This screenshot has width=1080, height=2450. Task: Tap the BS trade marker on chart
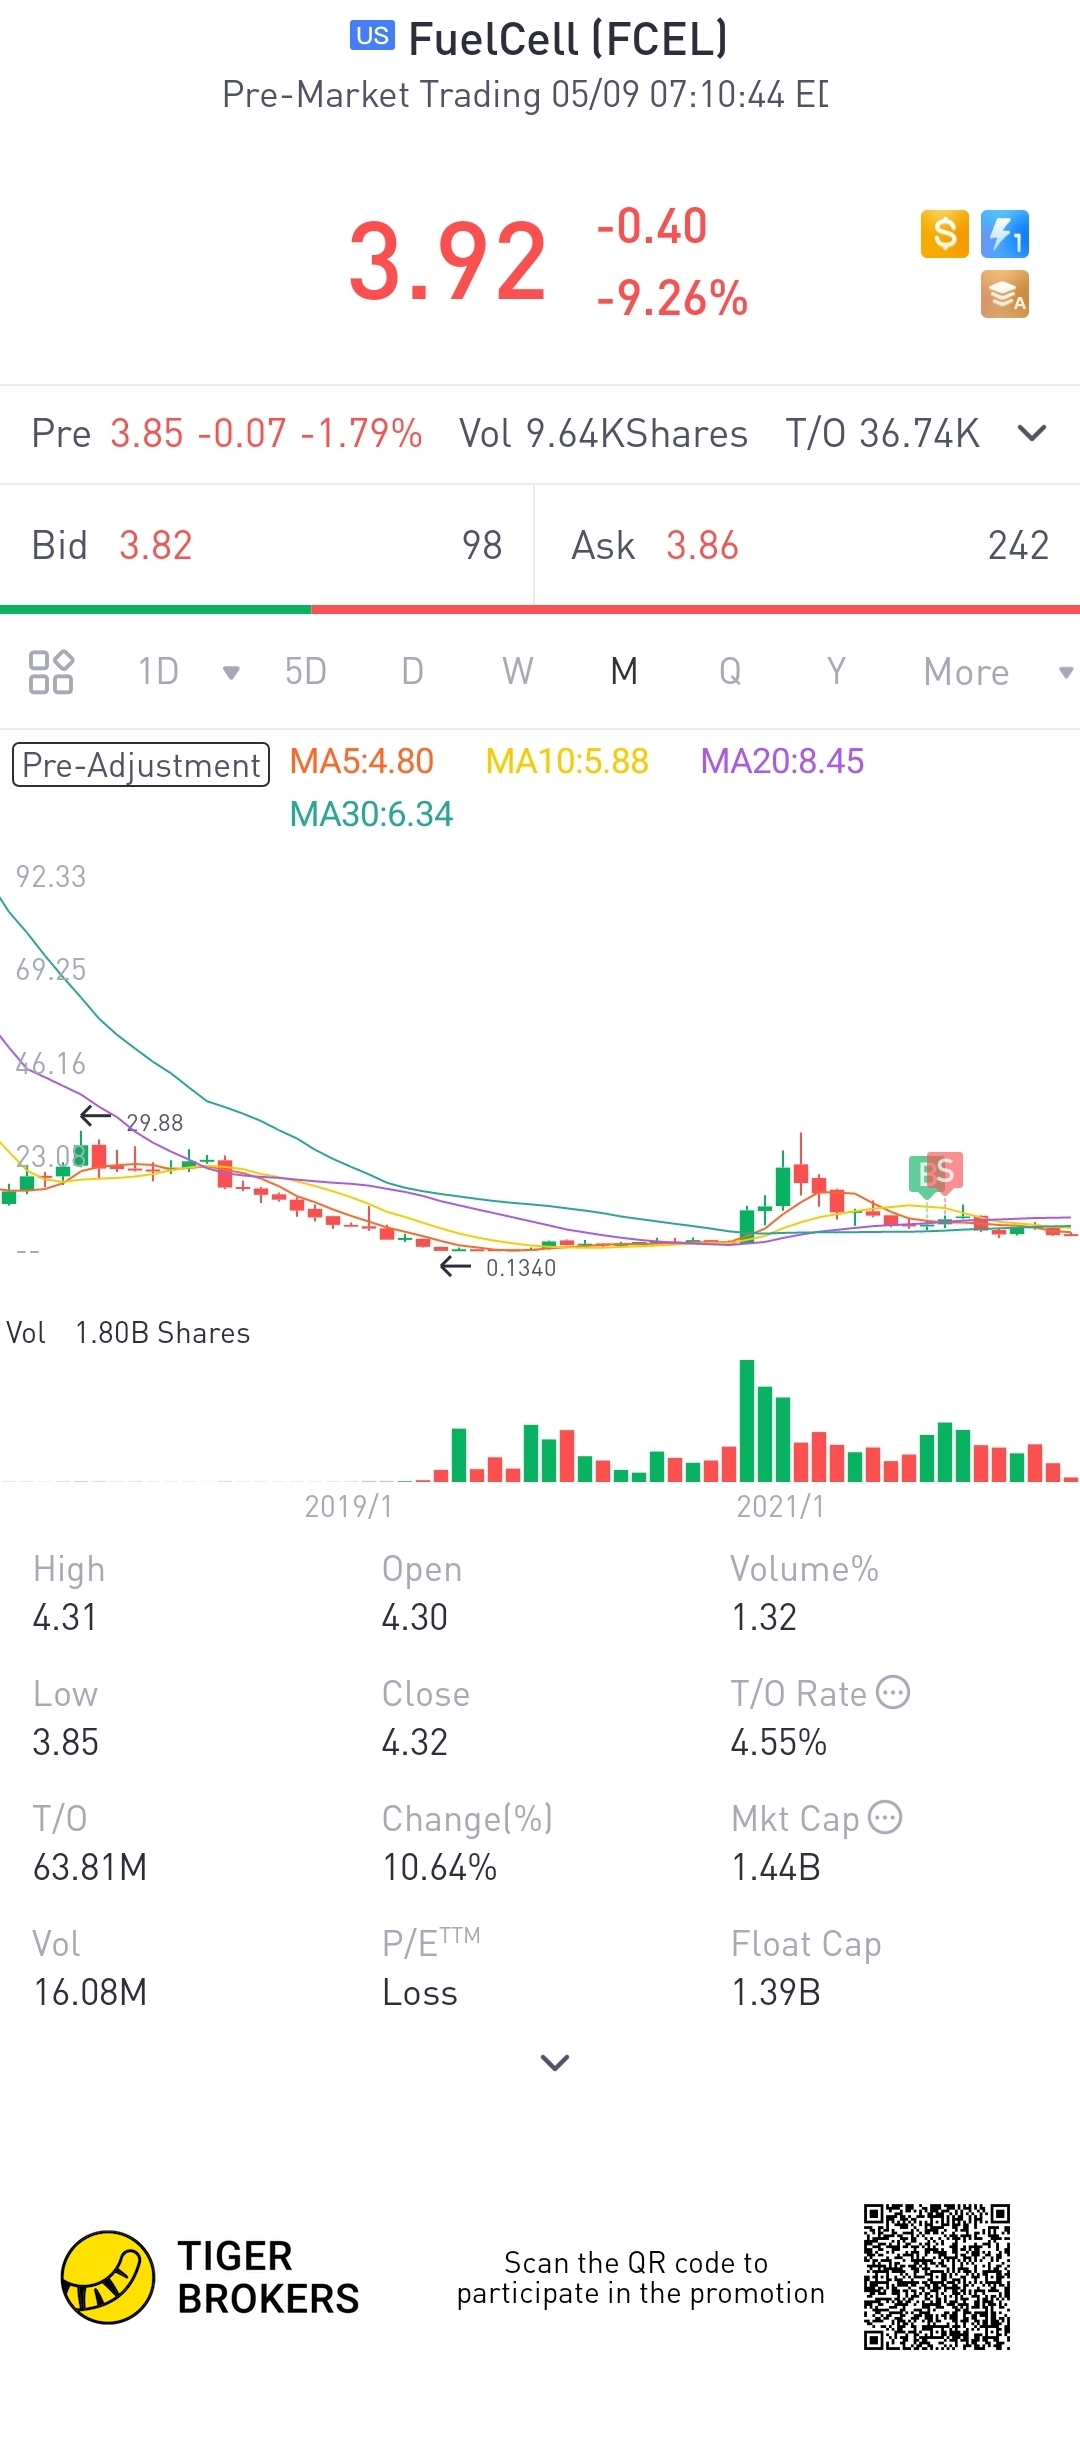pos(936,1173)
